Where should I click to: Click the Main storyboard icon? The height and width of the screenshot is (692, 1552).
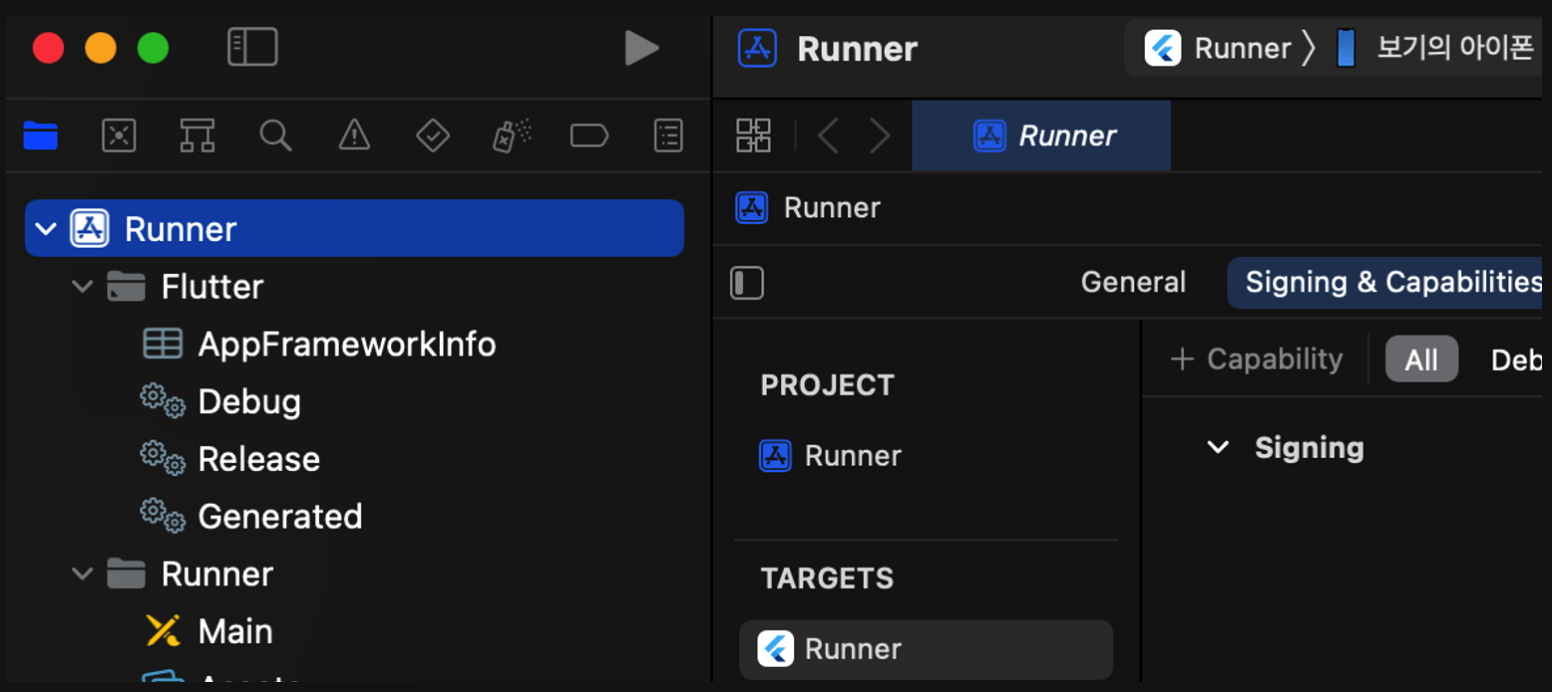[163, 631]
